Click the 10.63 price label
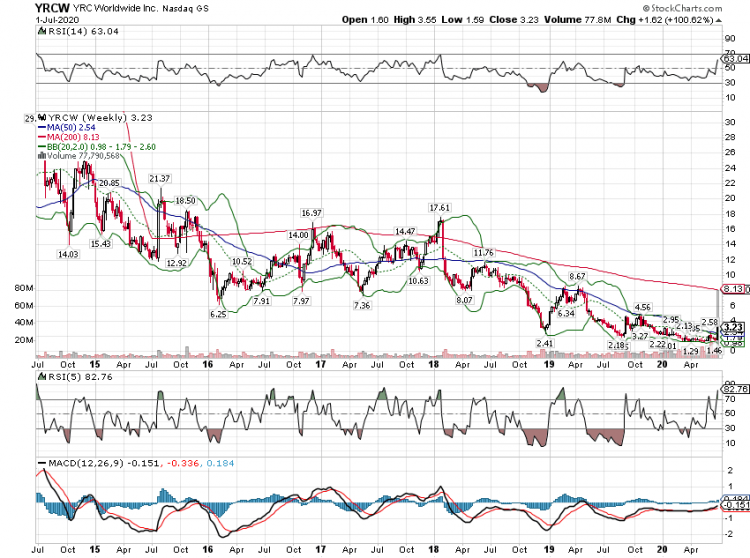Viewport: 750px width, 558px height. tap(419, 281)
